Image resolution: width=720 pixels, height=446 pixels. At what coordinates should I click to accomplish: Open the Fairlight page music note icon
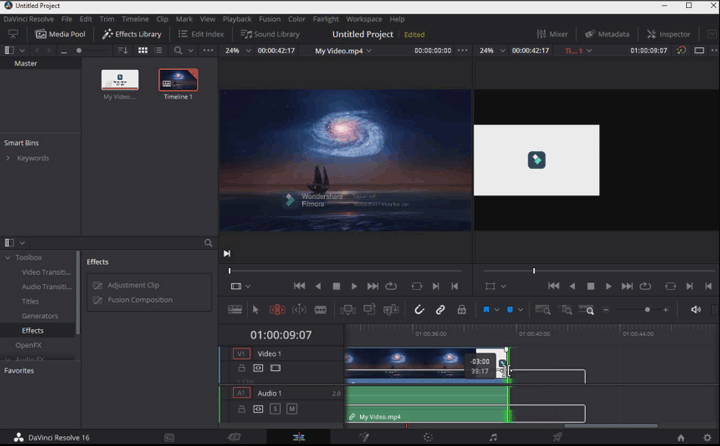coord(493,437)
